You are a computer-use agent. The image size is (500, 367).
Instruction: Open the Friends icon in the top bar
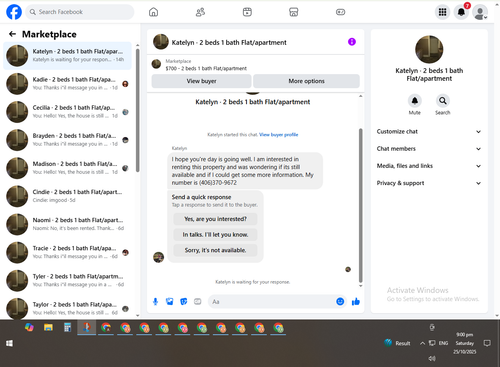tap(200, 12)
